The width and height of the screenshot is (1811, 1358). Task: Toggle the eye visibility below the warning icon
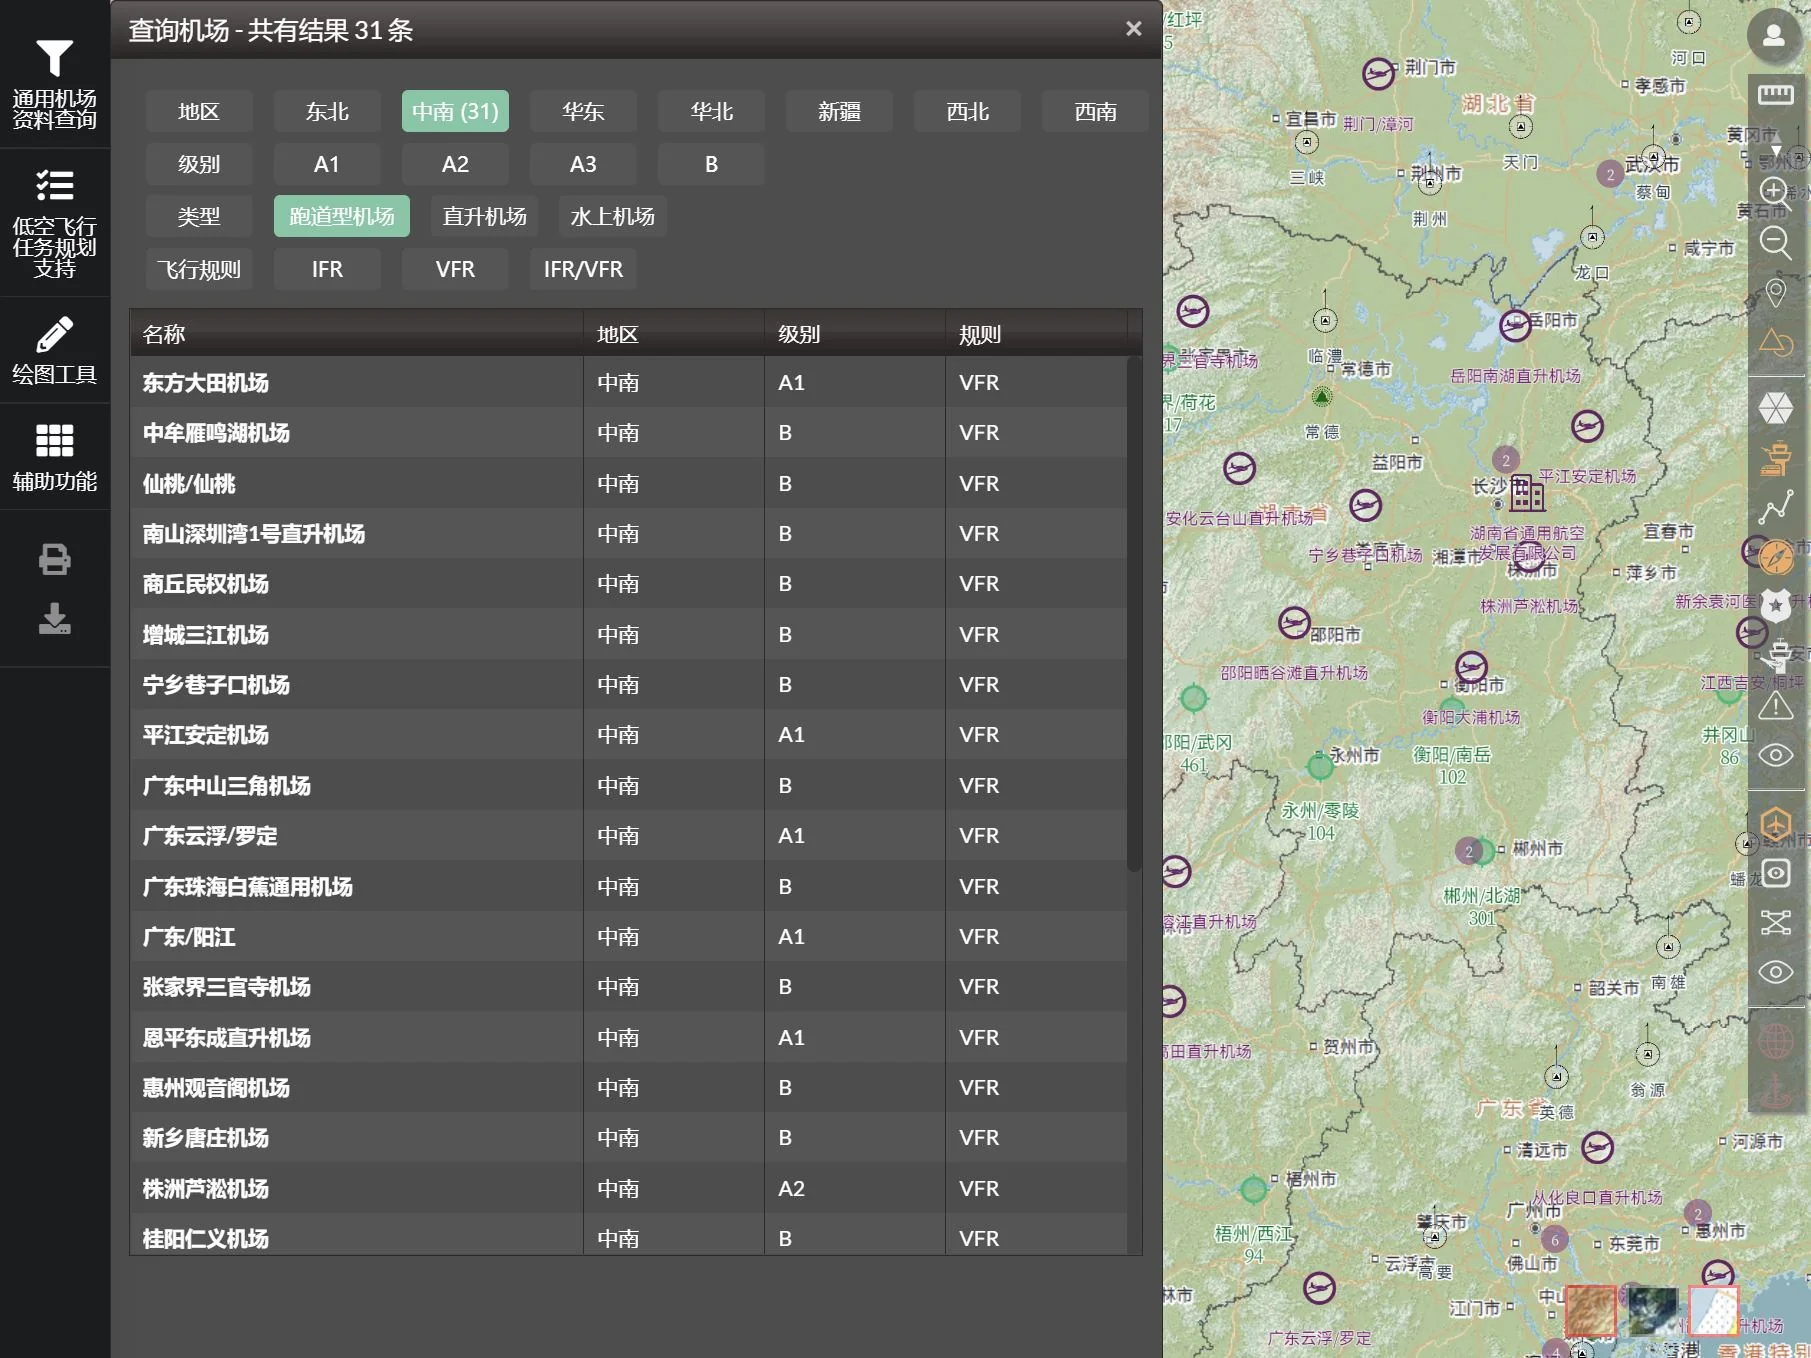click(x=1776, y=755)
